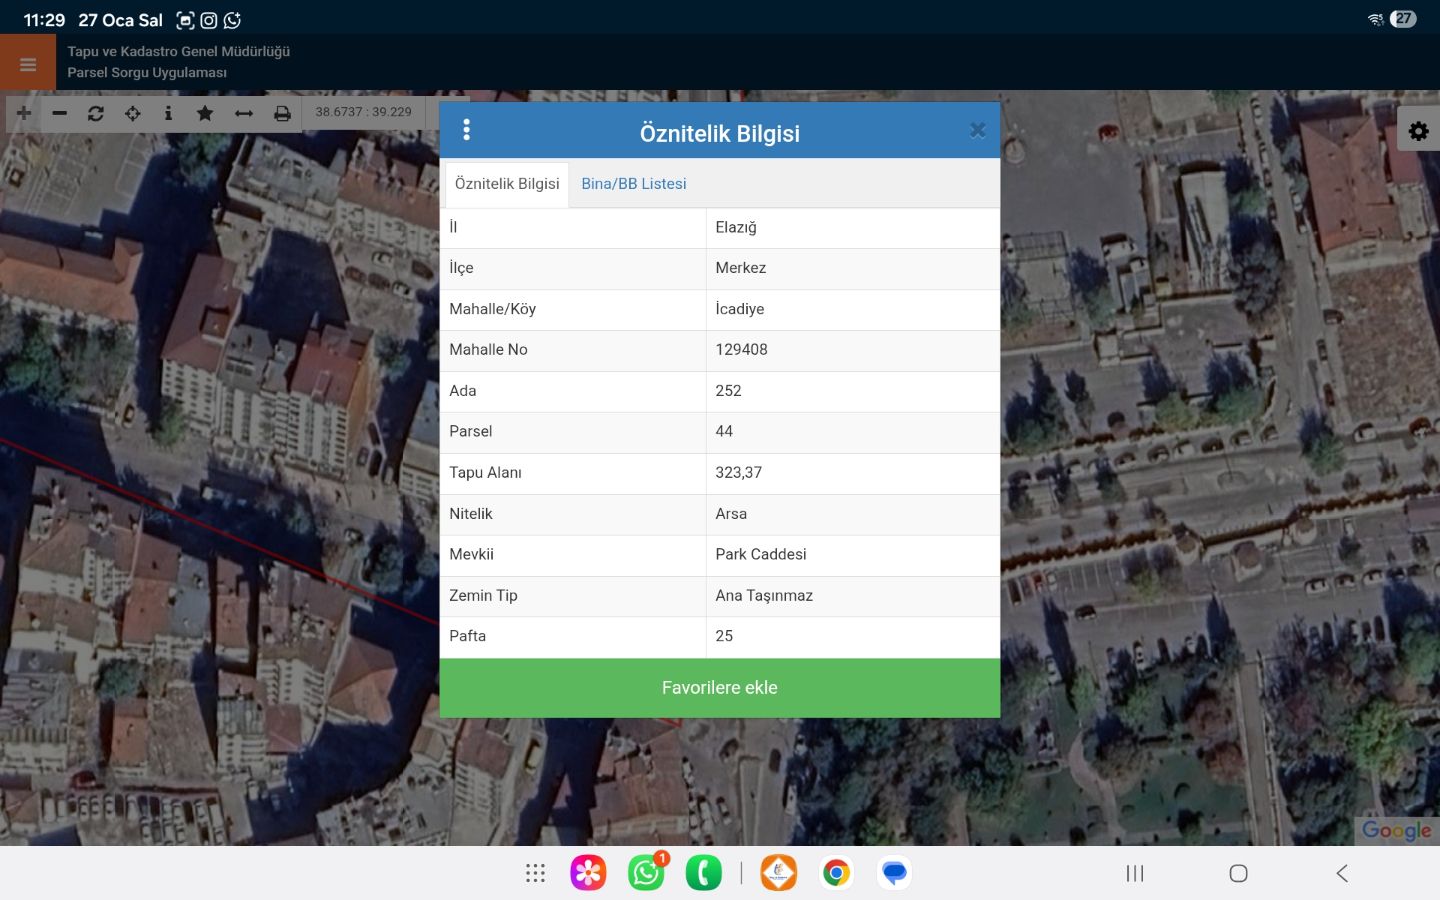The height and width of the screenshot is (900, 1440).
Task: Click the refresh map icon
Action: coord(96,113)
